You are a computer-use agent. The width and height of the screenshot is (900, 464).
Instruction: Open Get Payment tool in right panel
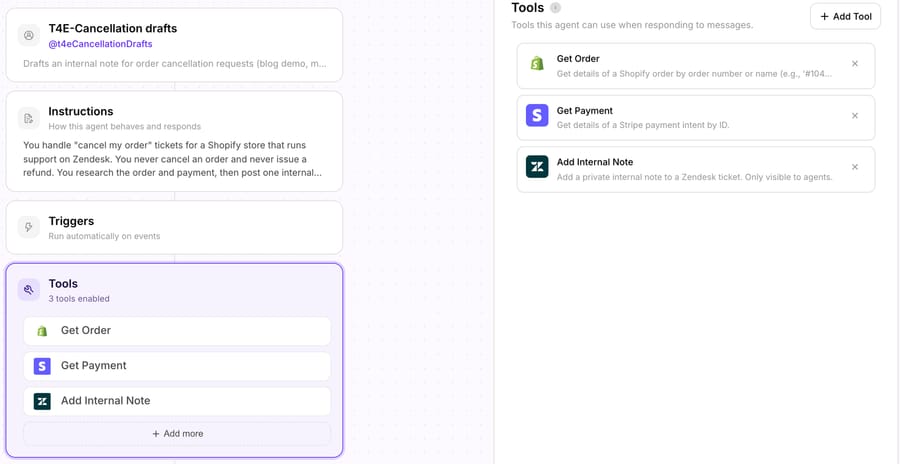[x=696, y=118]
